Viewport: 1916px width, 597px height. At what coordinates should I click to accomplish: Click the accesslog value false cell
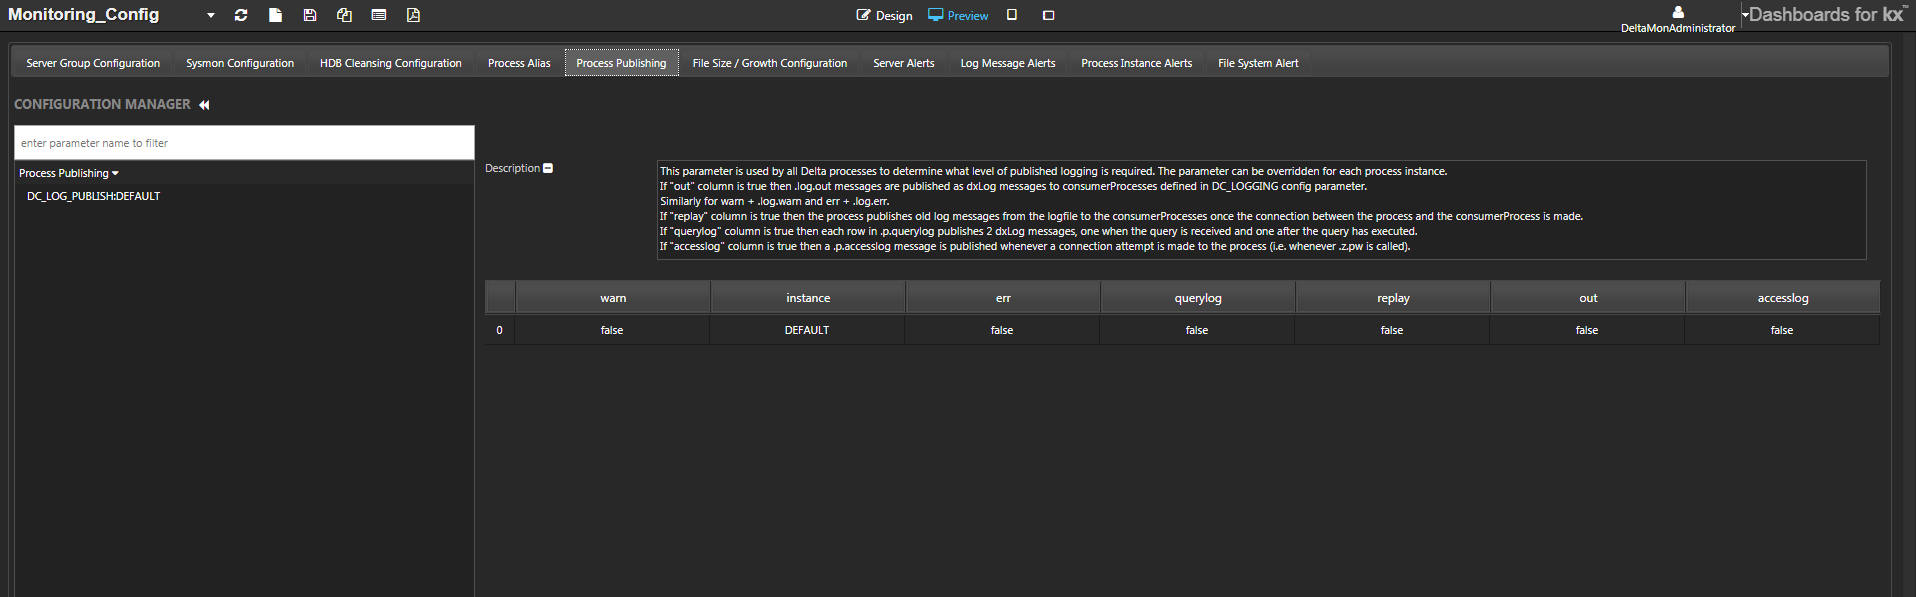click(x=1782, y=330)
